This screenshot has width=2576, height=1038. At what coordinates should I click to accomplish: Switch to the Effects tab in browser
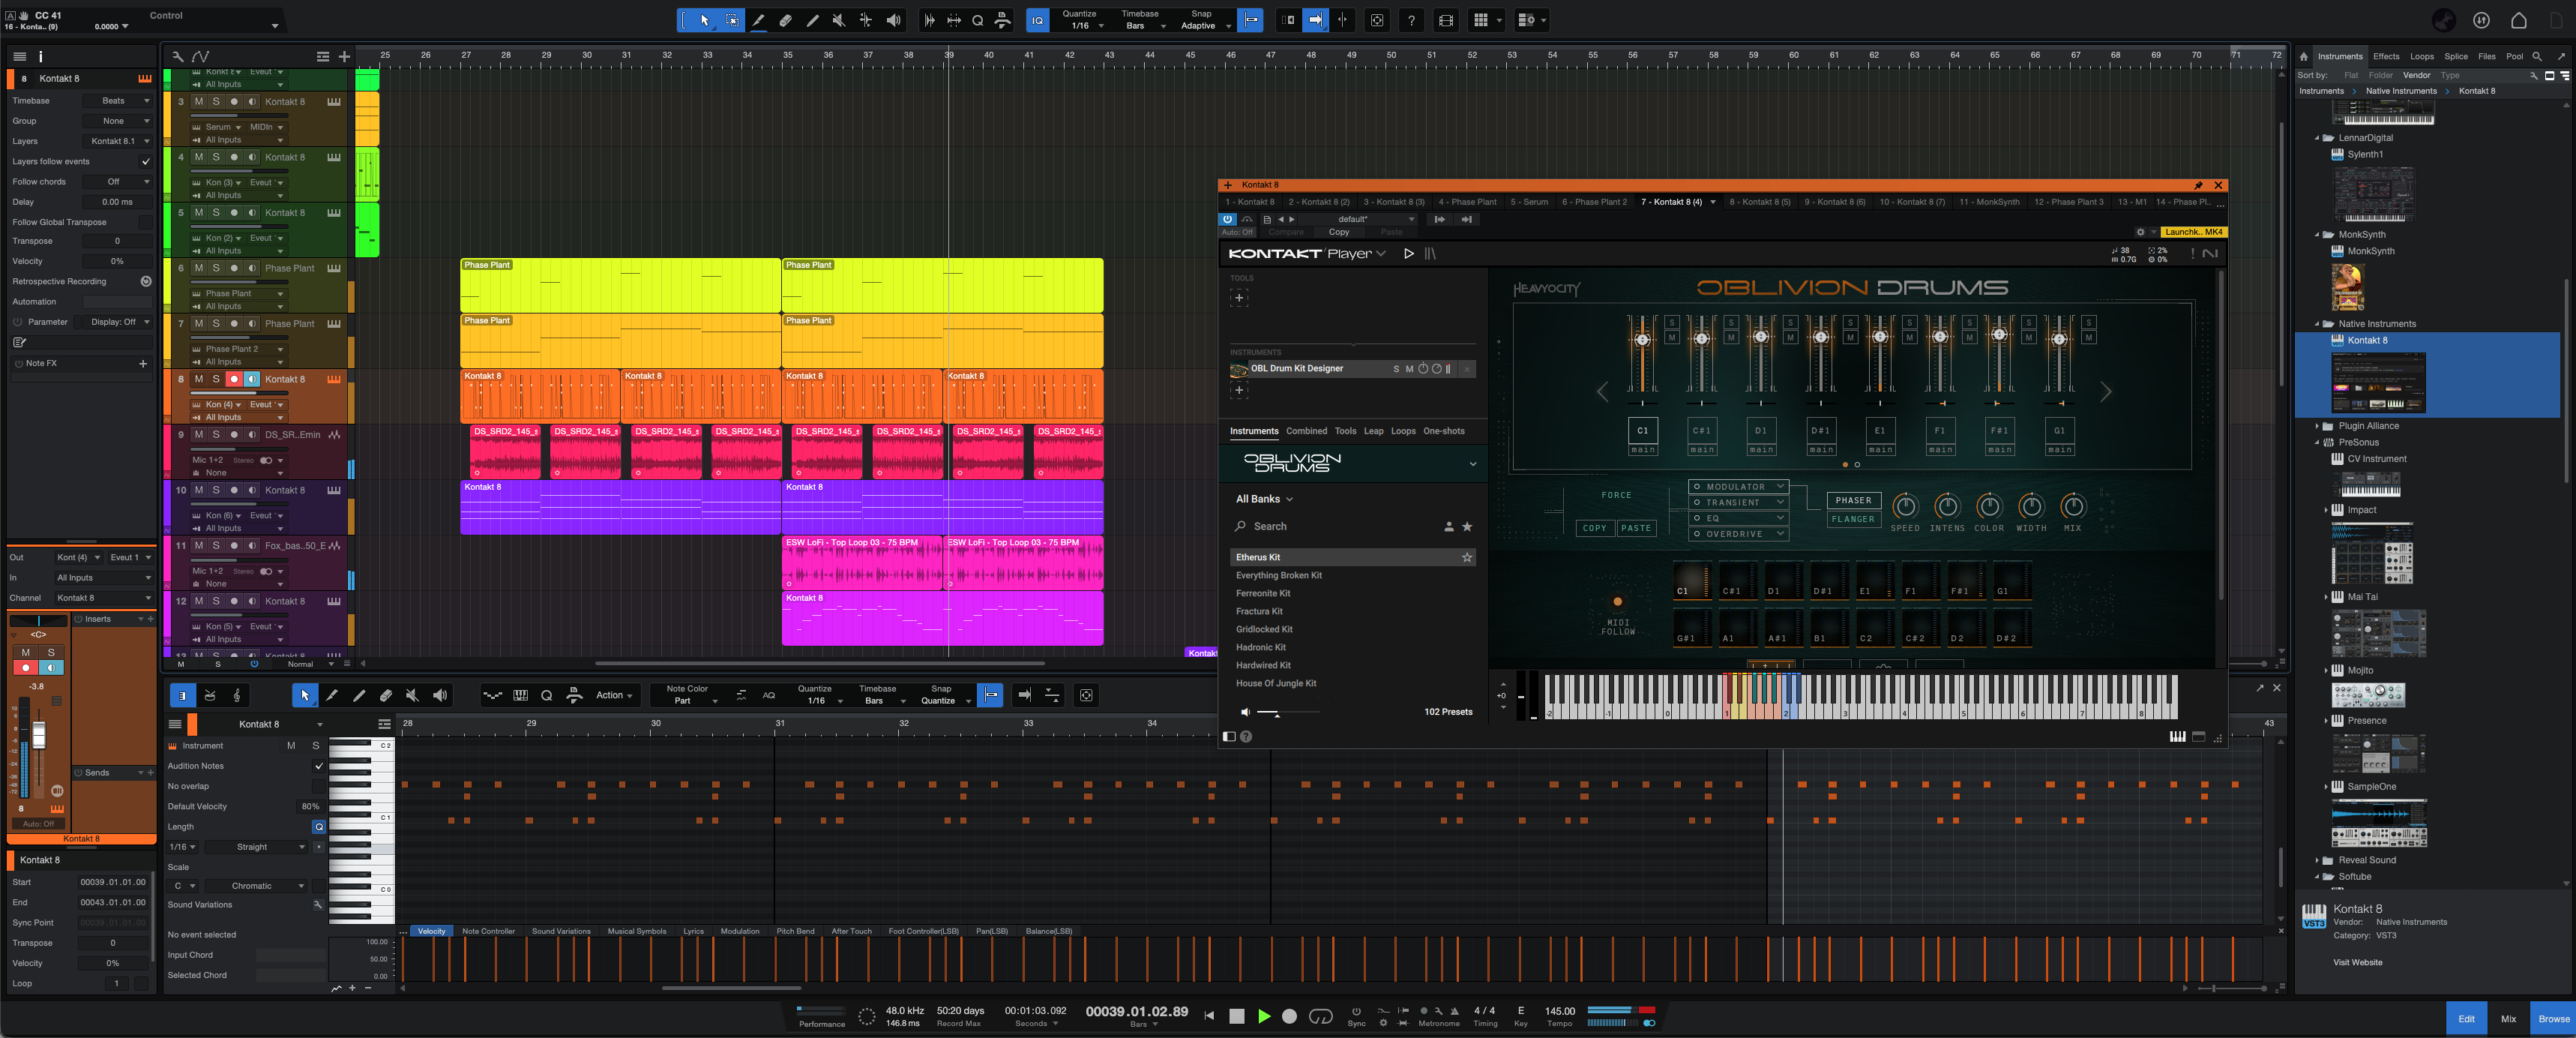click(2386, 57)
